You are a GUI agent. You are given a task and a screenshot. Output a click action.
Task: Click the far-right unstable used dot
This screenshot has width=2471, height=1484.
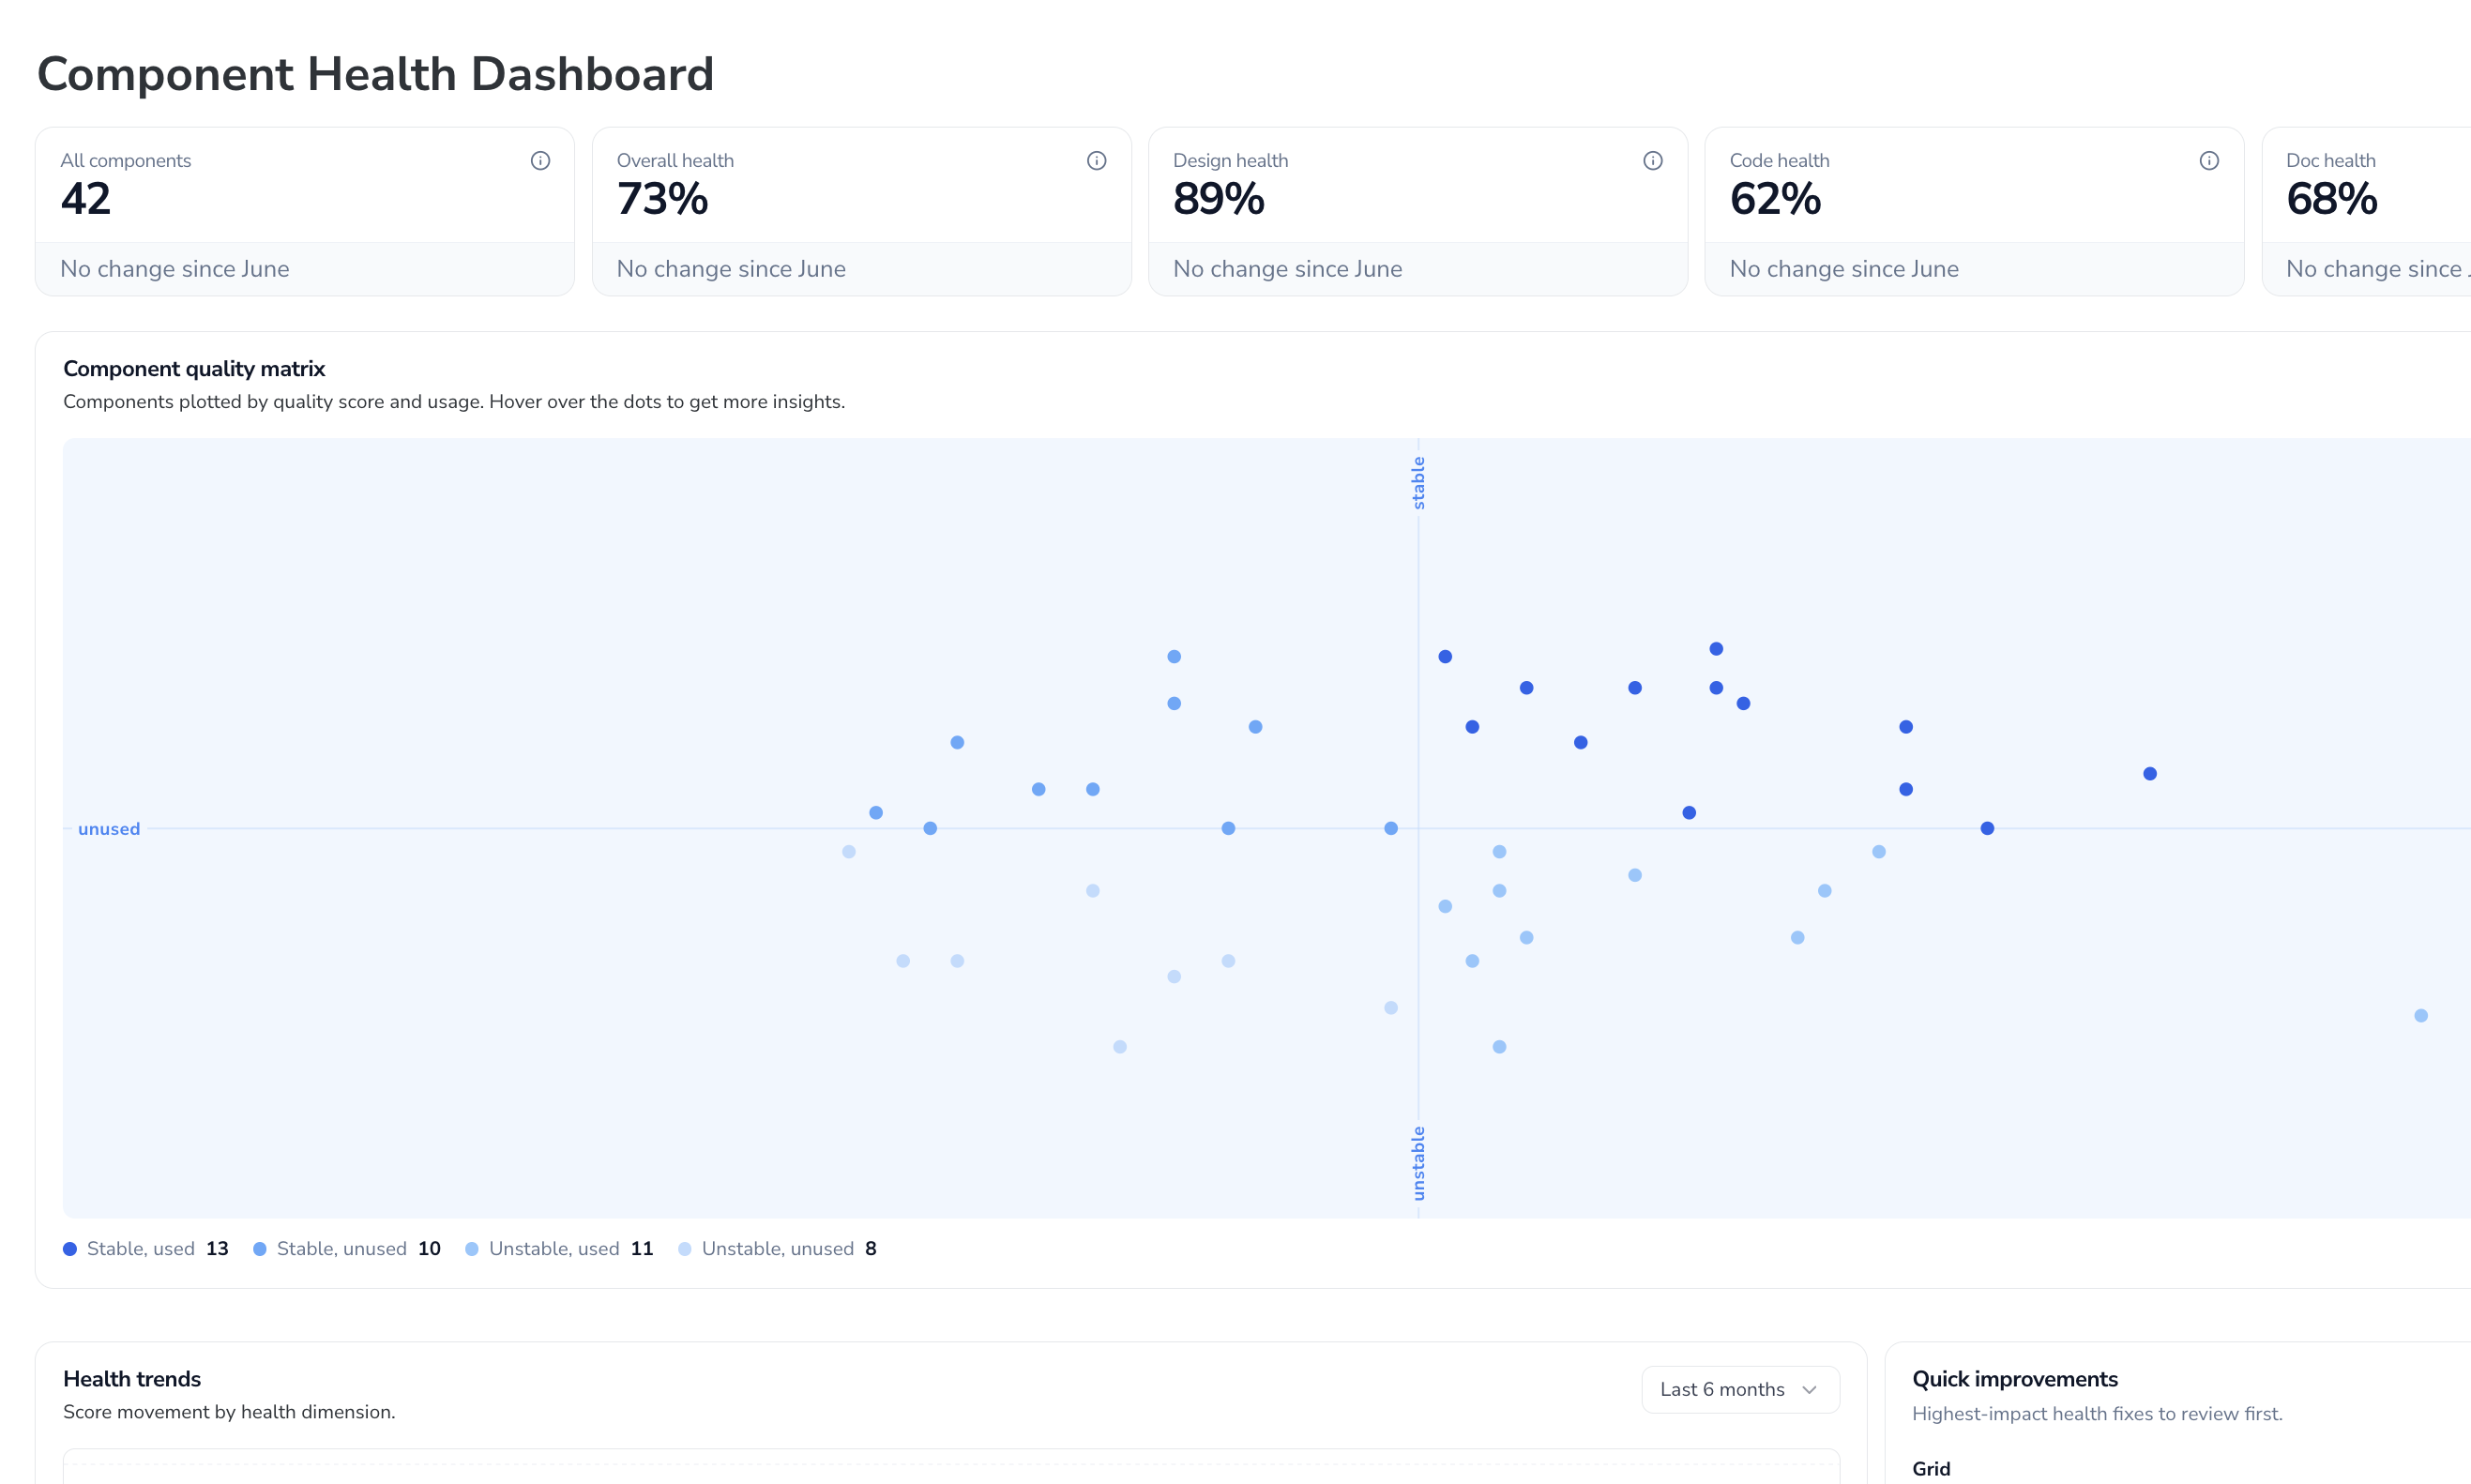2421,1016
